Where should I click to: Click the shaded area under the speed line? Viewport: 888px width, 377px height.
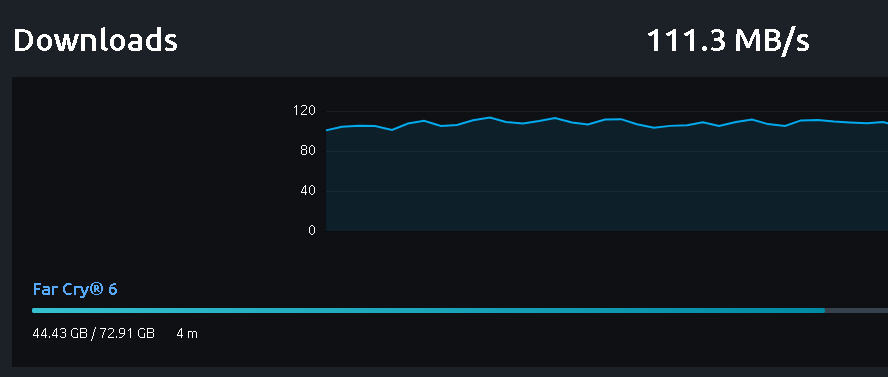click(606, 181)
